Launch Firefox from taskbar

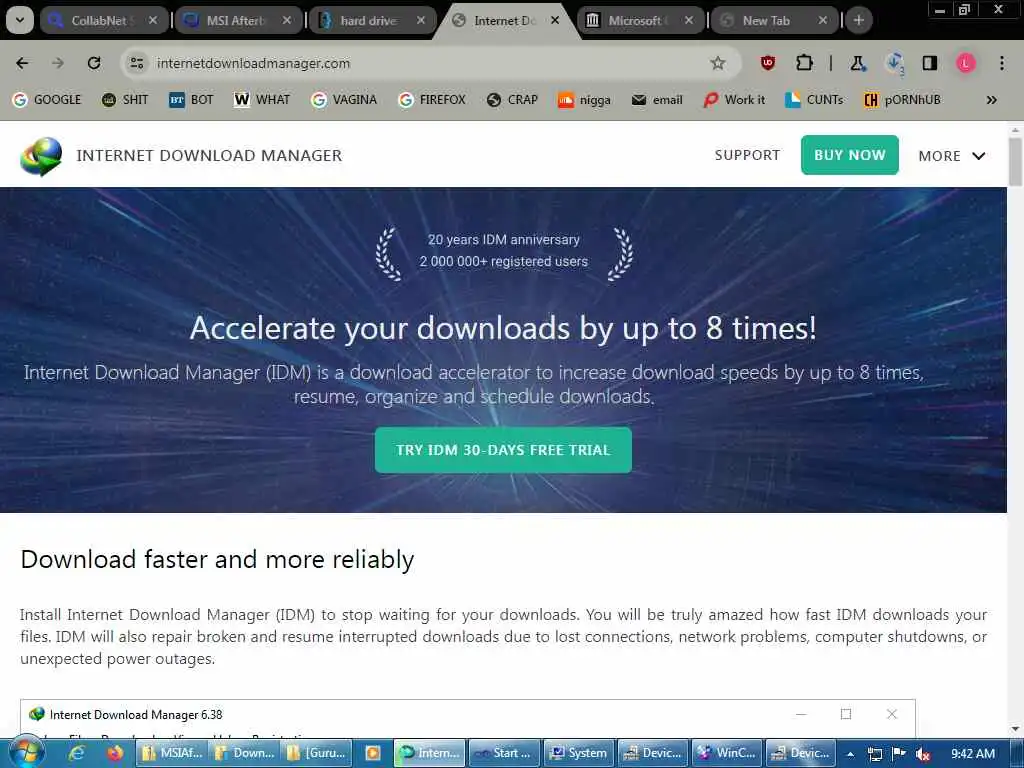(115, 753)
